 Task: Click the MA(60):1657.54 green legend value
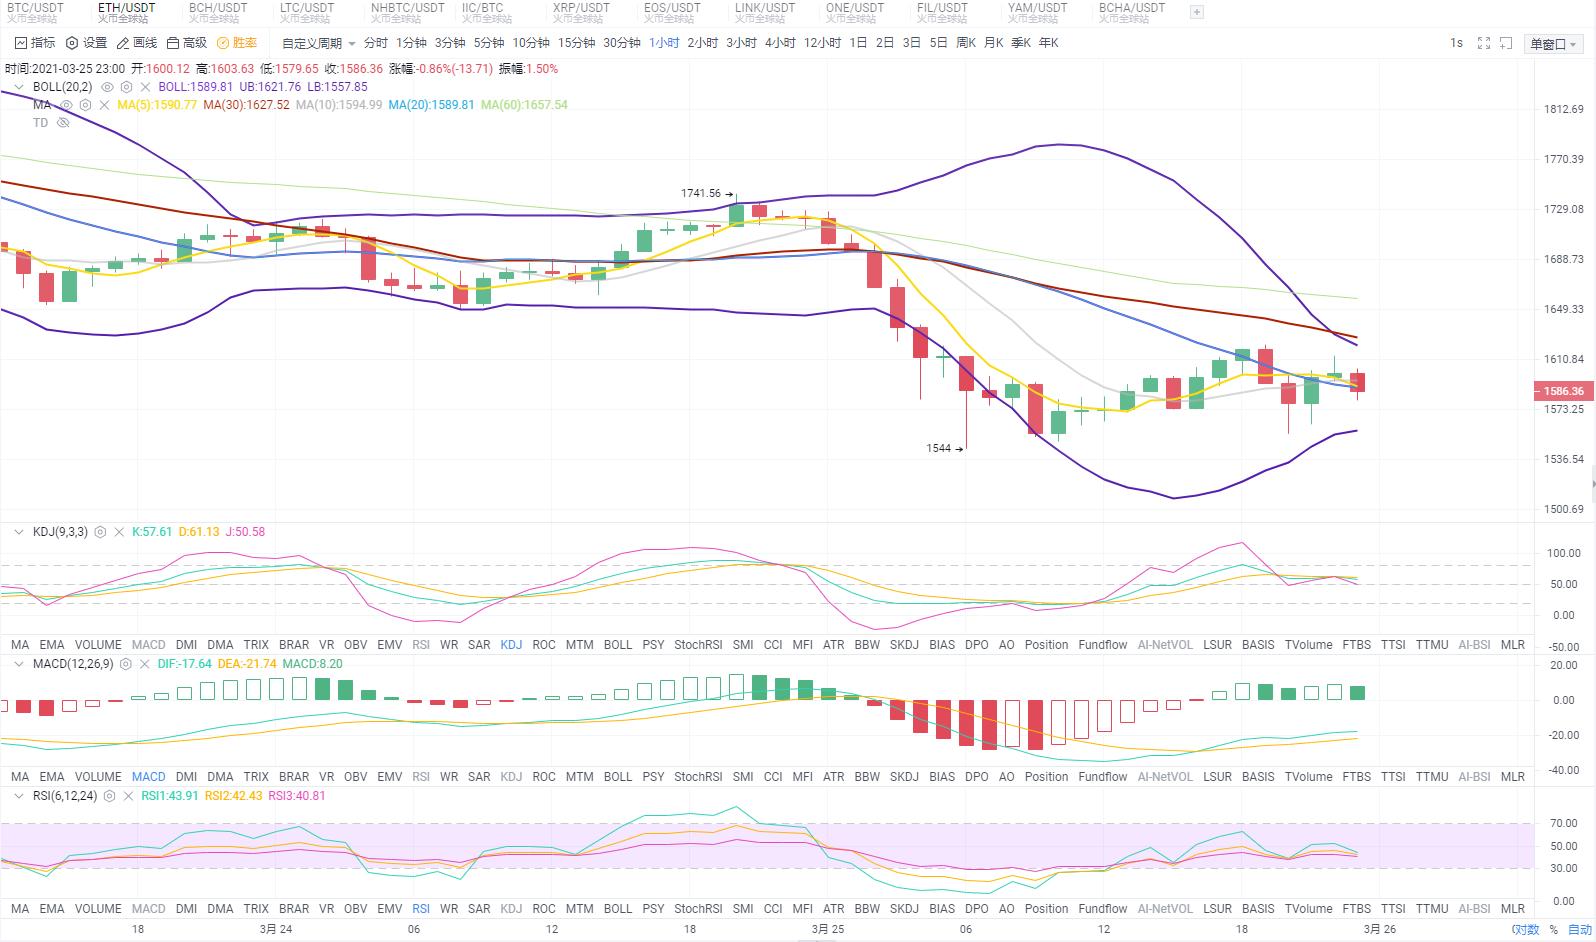[524, 105]
